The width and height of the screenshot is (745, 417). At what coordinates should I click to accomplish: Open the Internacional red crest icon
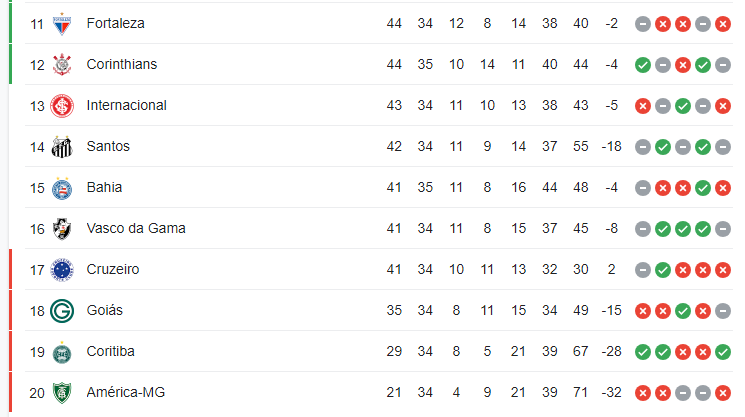tap(62, 105)
